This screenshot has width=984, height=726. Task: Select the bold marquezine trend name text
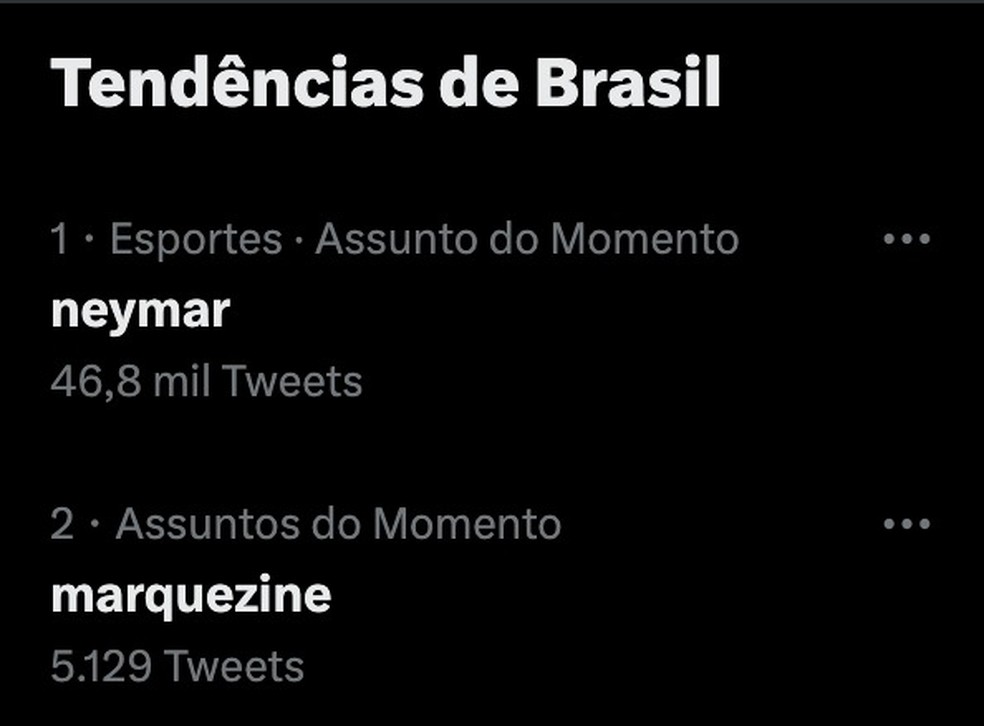(190, 593)
